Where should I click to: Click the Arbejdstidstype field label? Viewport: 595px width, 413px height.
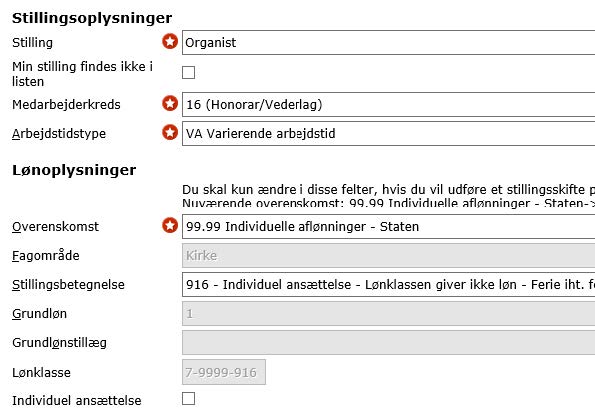pyautogui.click(x=59, y=134)
